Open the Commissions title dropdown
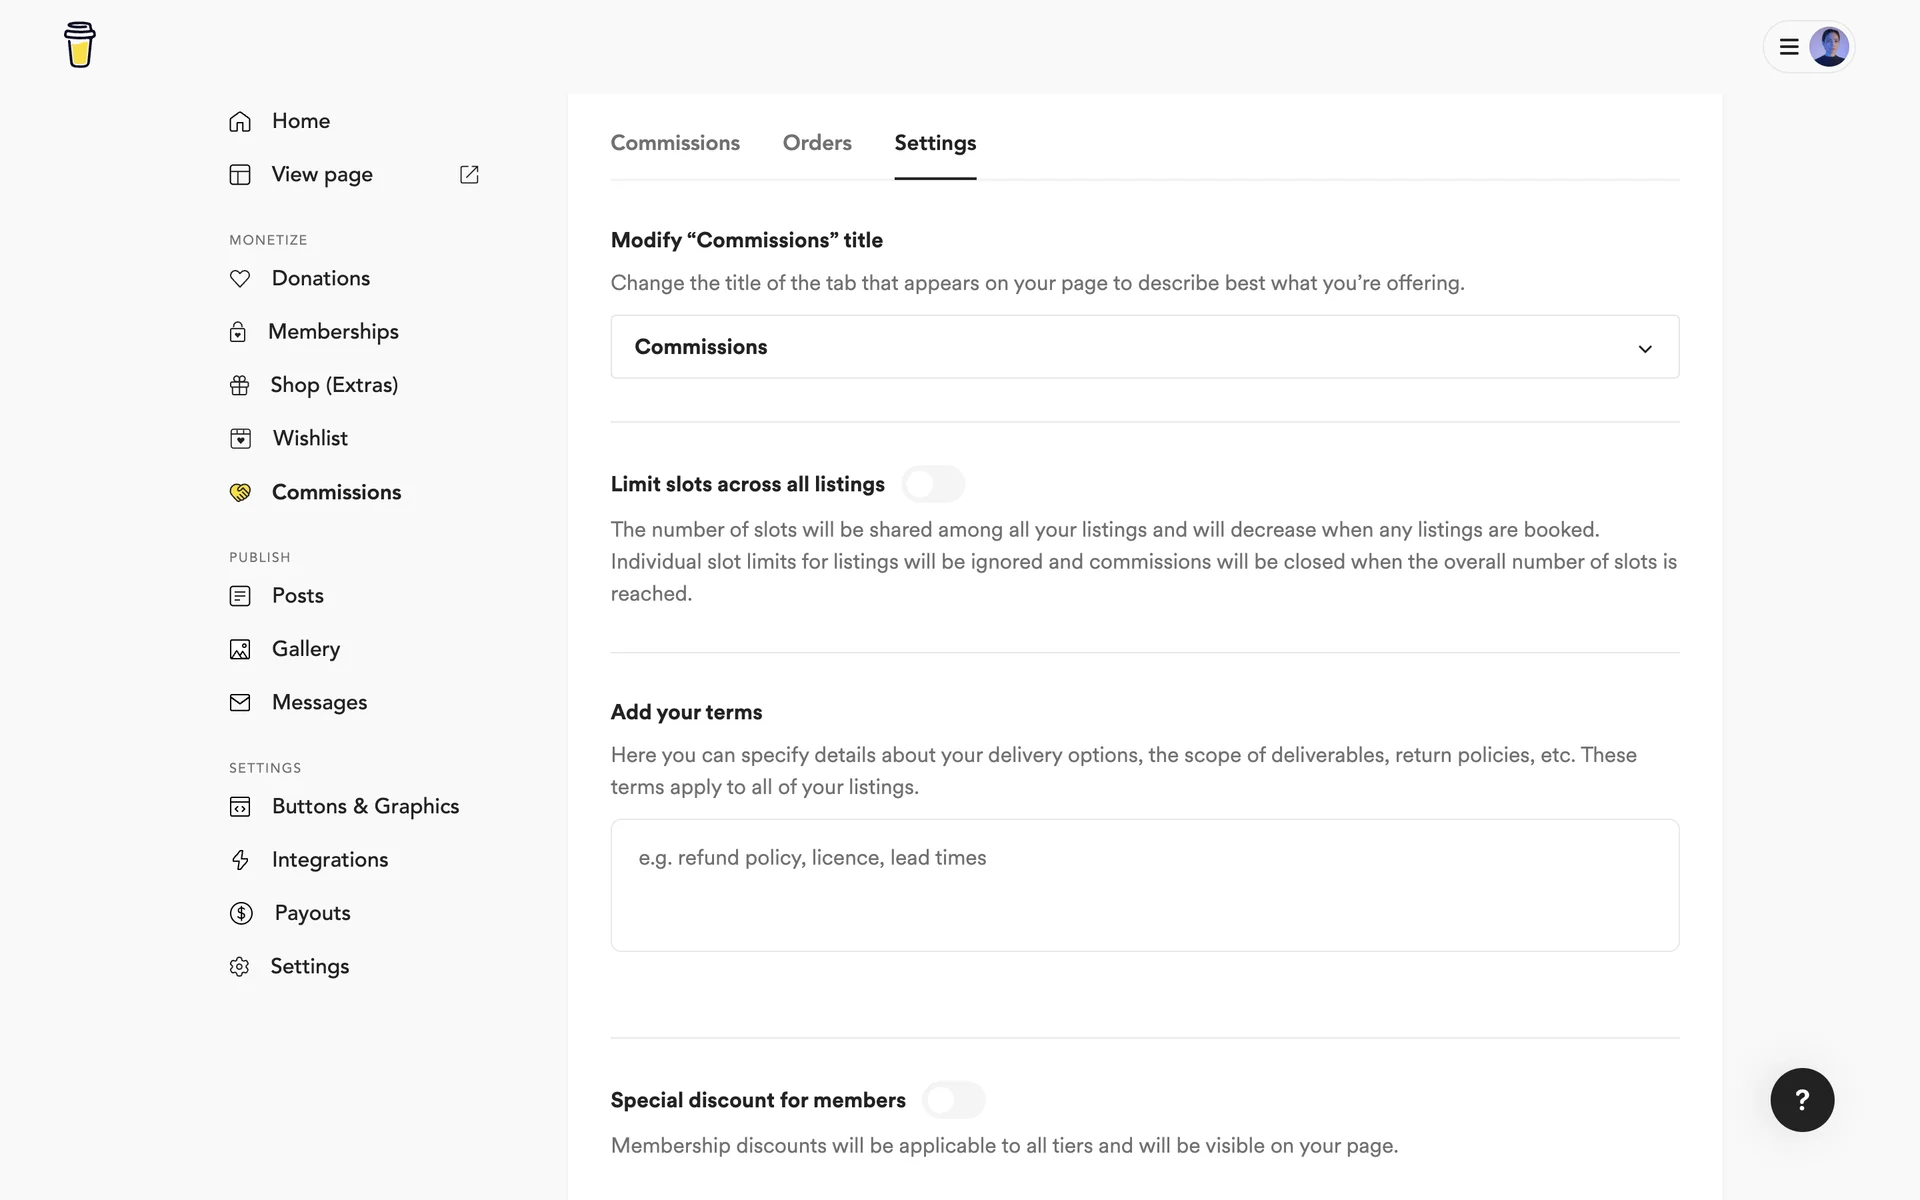The image size is (1920, 1200). [1144, 347]
